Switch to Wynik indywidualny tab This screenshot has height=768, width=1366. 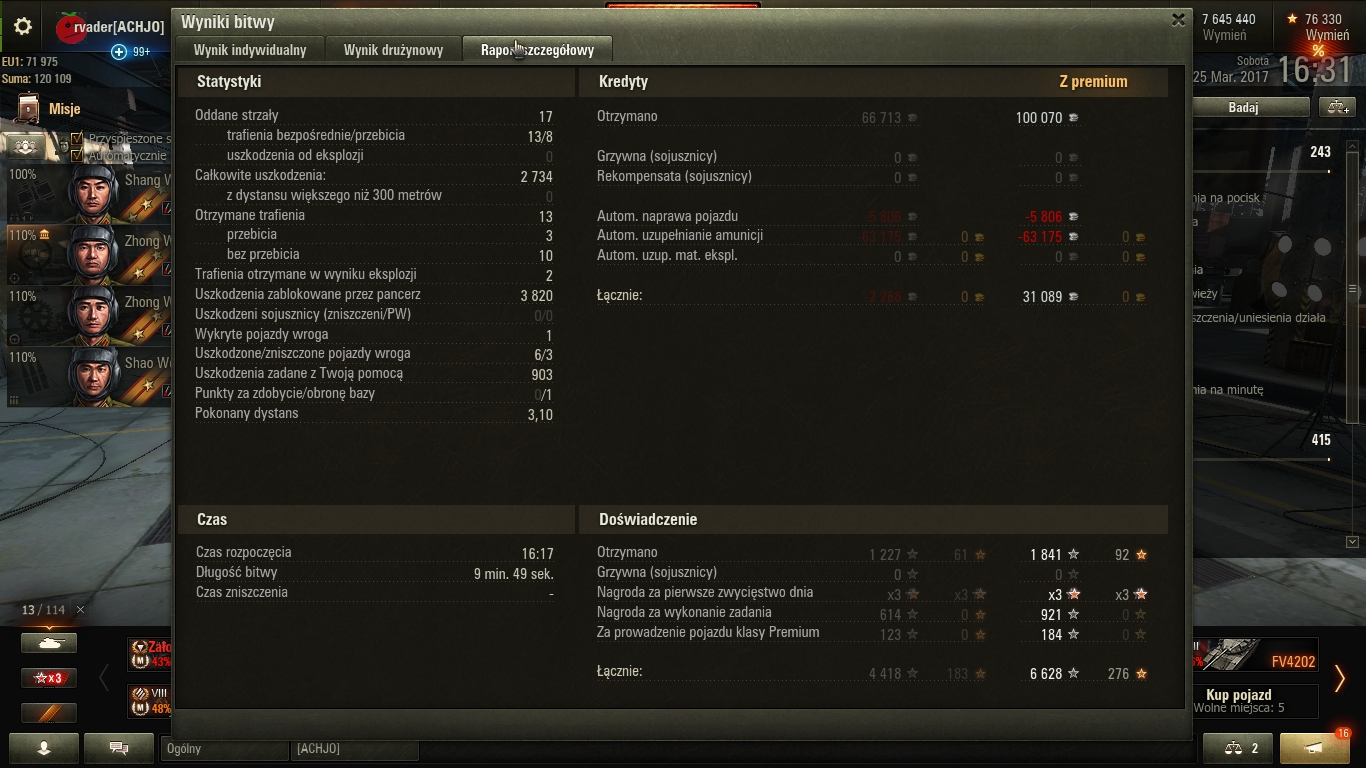click(x=250, y=49)
